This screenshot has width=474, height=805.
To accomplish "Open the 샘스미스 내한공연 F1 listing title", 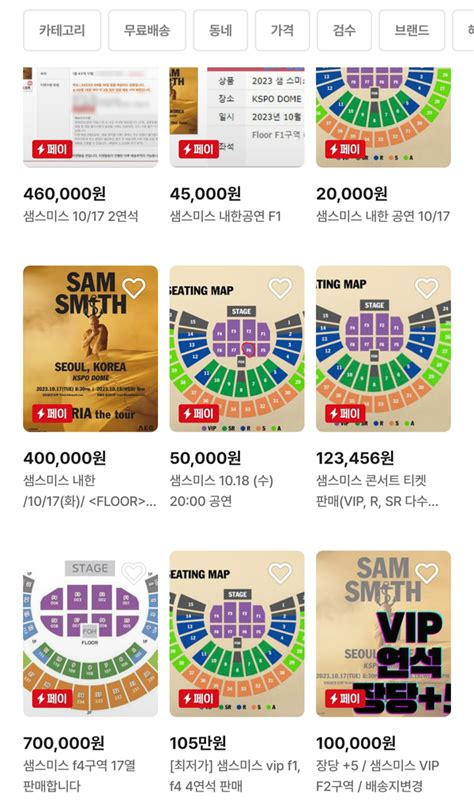I will pyautogui.click(x=225, y=216).
